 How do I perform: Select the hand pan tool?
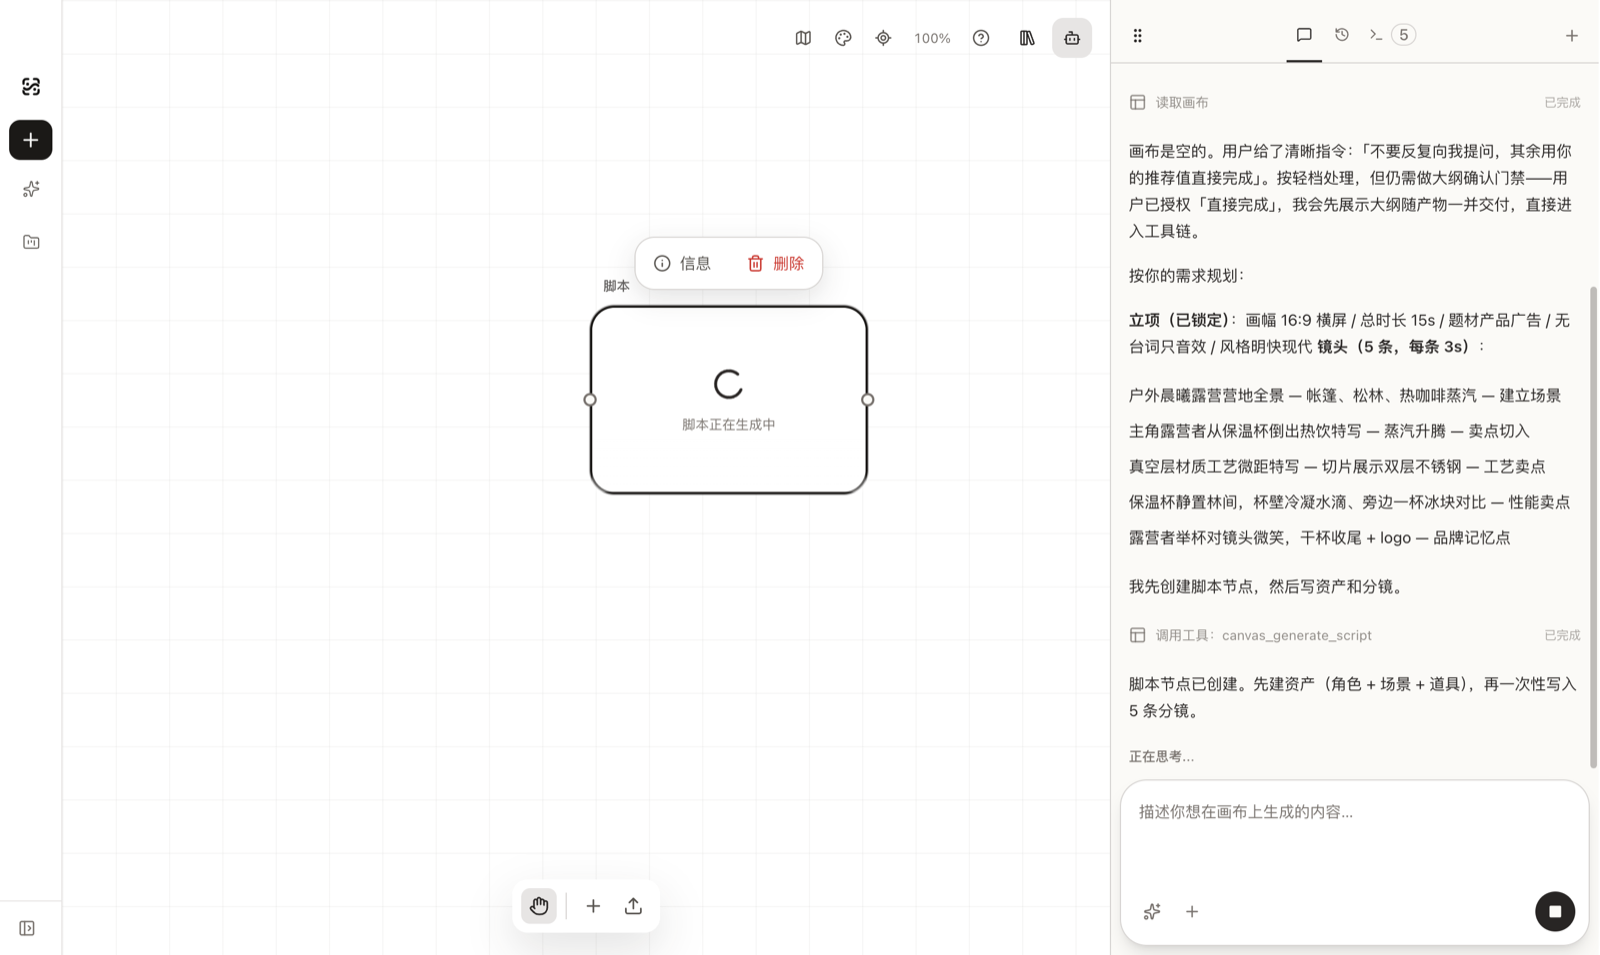tap(539, 906)
